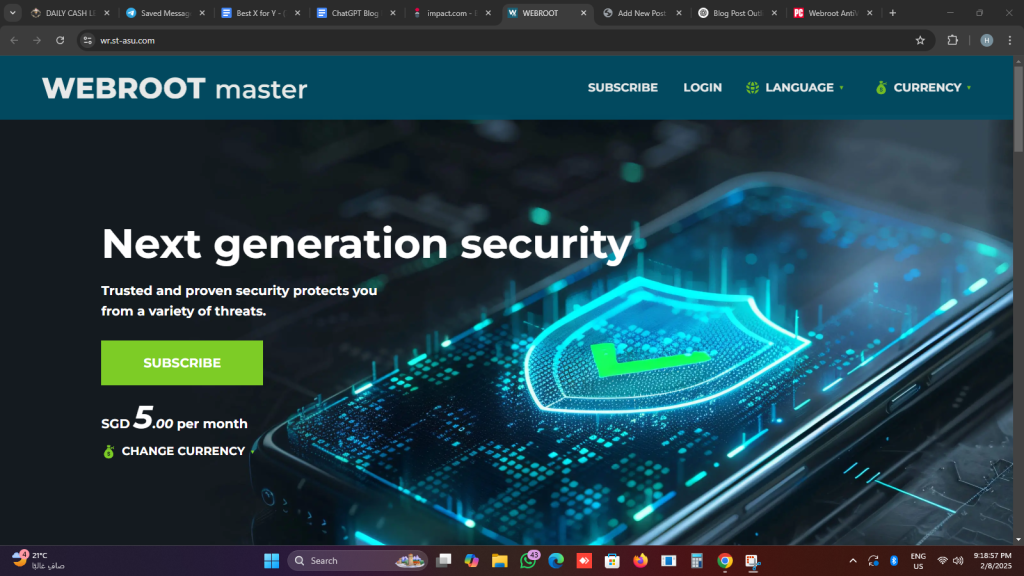The image size is (1024, 576).
Task: Reload the current page
Action: pos(60,40)
